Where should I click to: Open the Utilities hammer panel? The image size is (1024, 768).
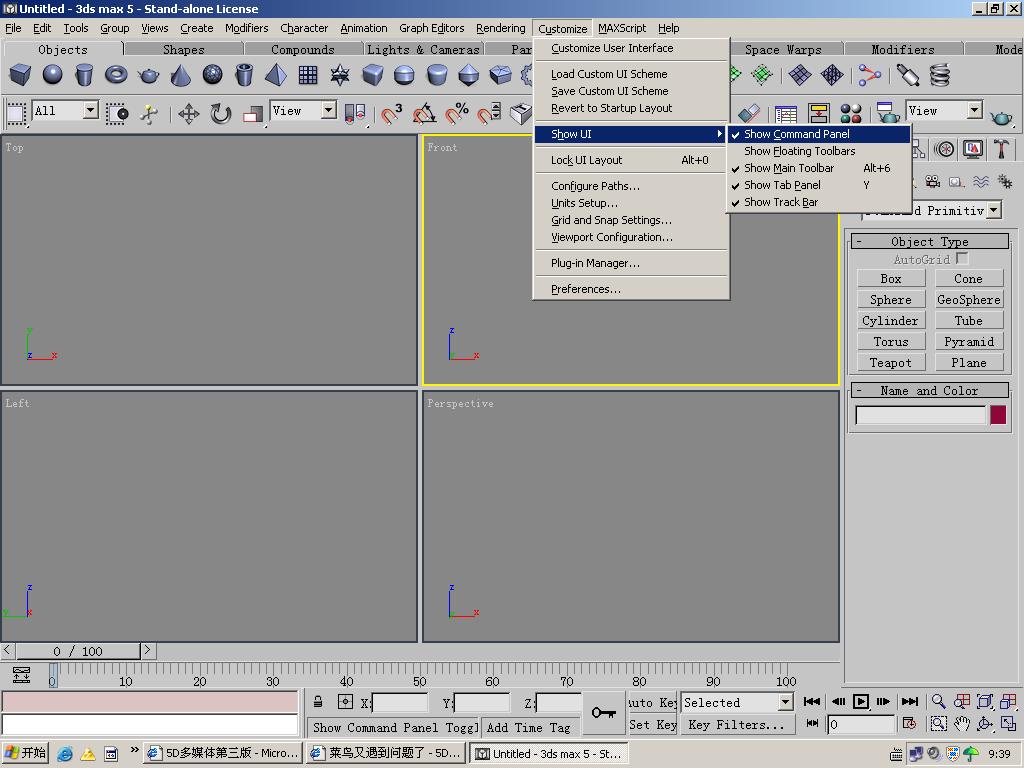1001,150
